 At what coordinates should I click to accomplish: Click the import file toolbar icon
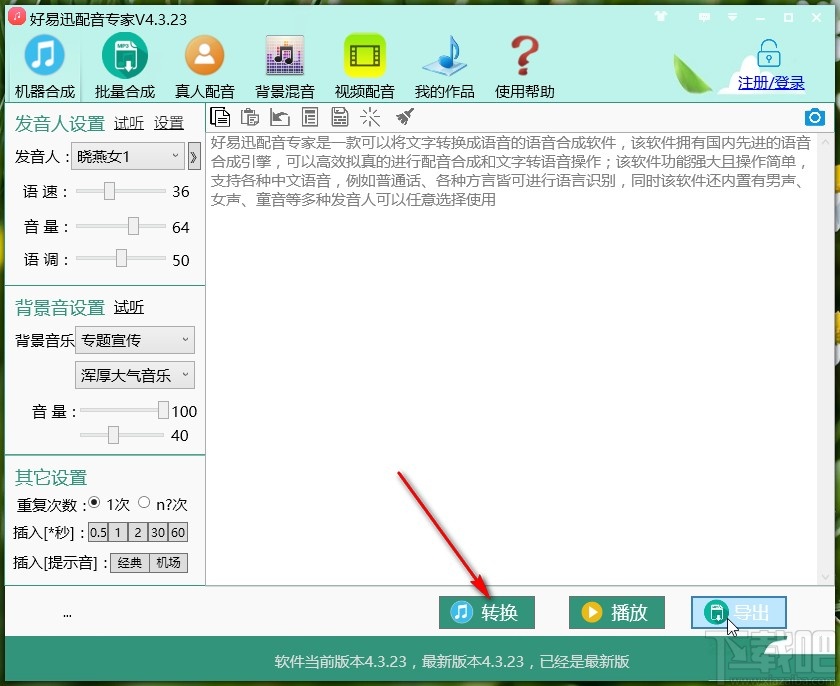click(280, 117)
